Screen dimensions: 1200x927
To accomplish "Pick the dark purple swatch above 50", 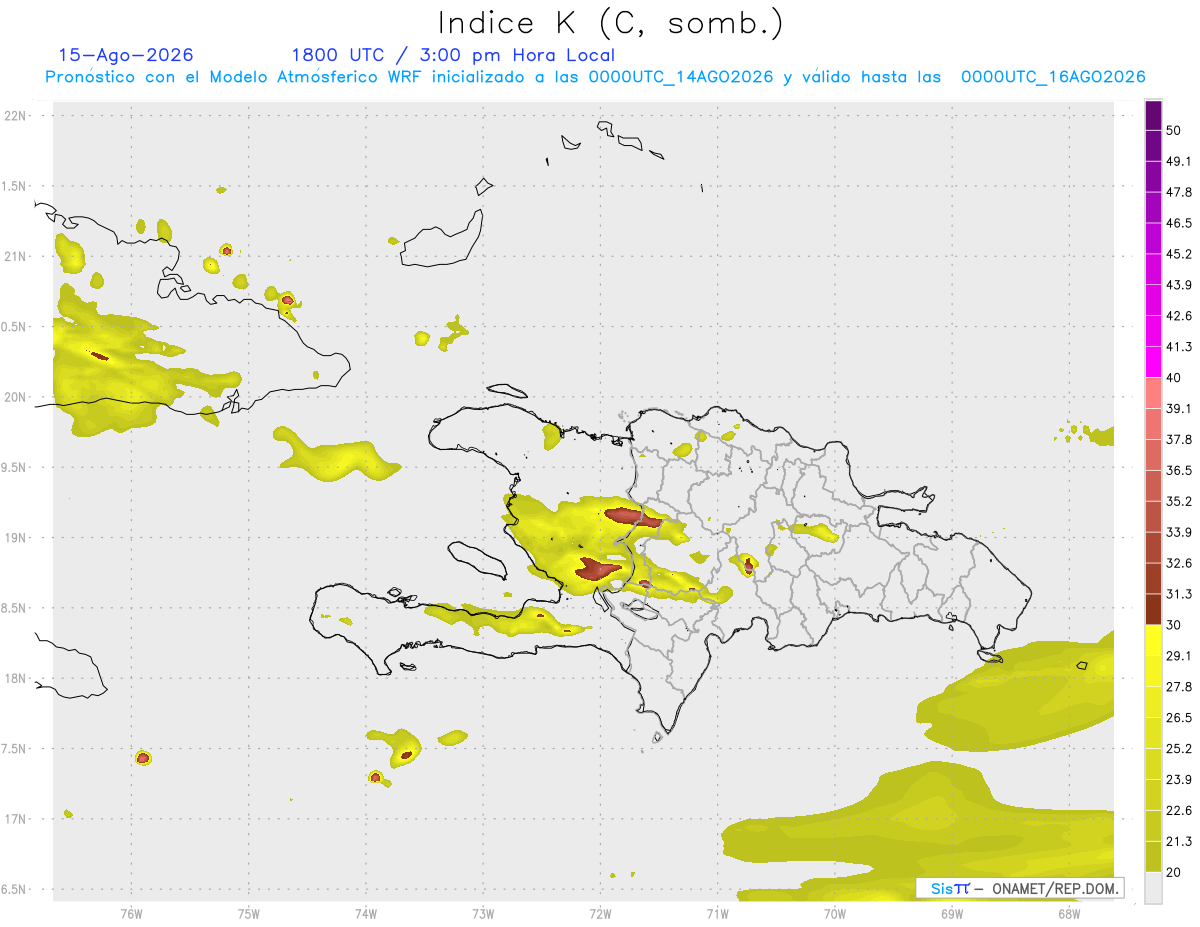I will [1153, 115].
